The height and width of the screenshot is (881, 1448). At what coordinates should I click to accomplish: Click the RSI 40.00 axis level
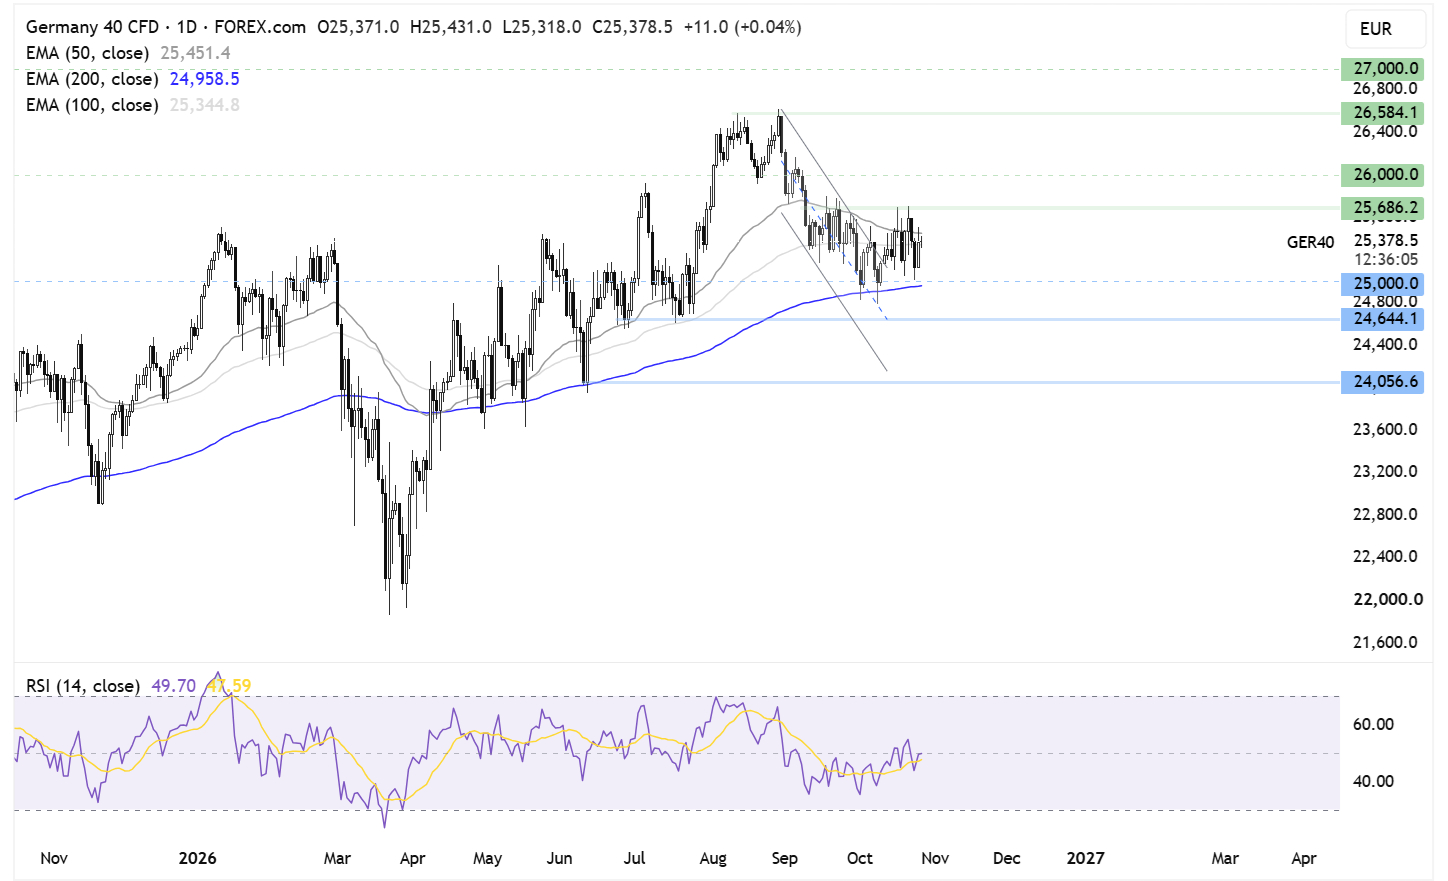coord(1373,781)
